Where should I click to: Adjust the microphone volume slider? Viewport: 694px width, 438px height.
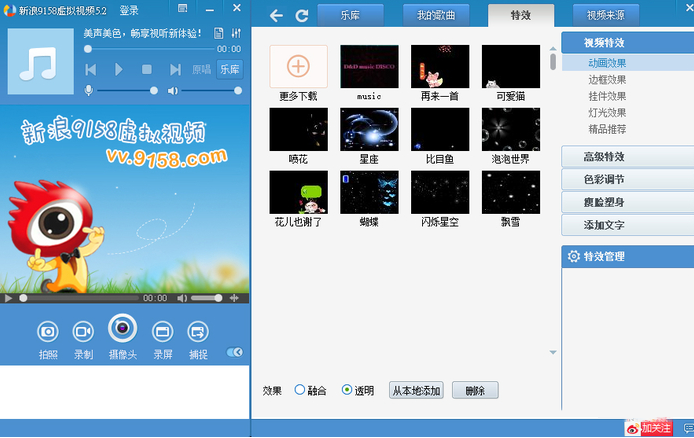pos(125,91)
